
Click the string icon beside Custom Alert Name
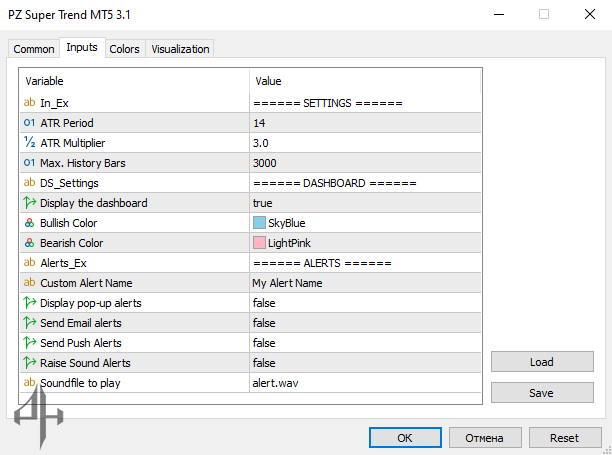(29, 283)
